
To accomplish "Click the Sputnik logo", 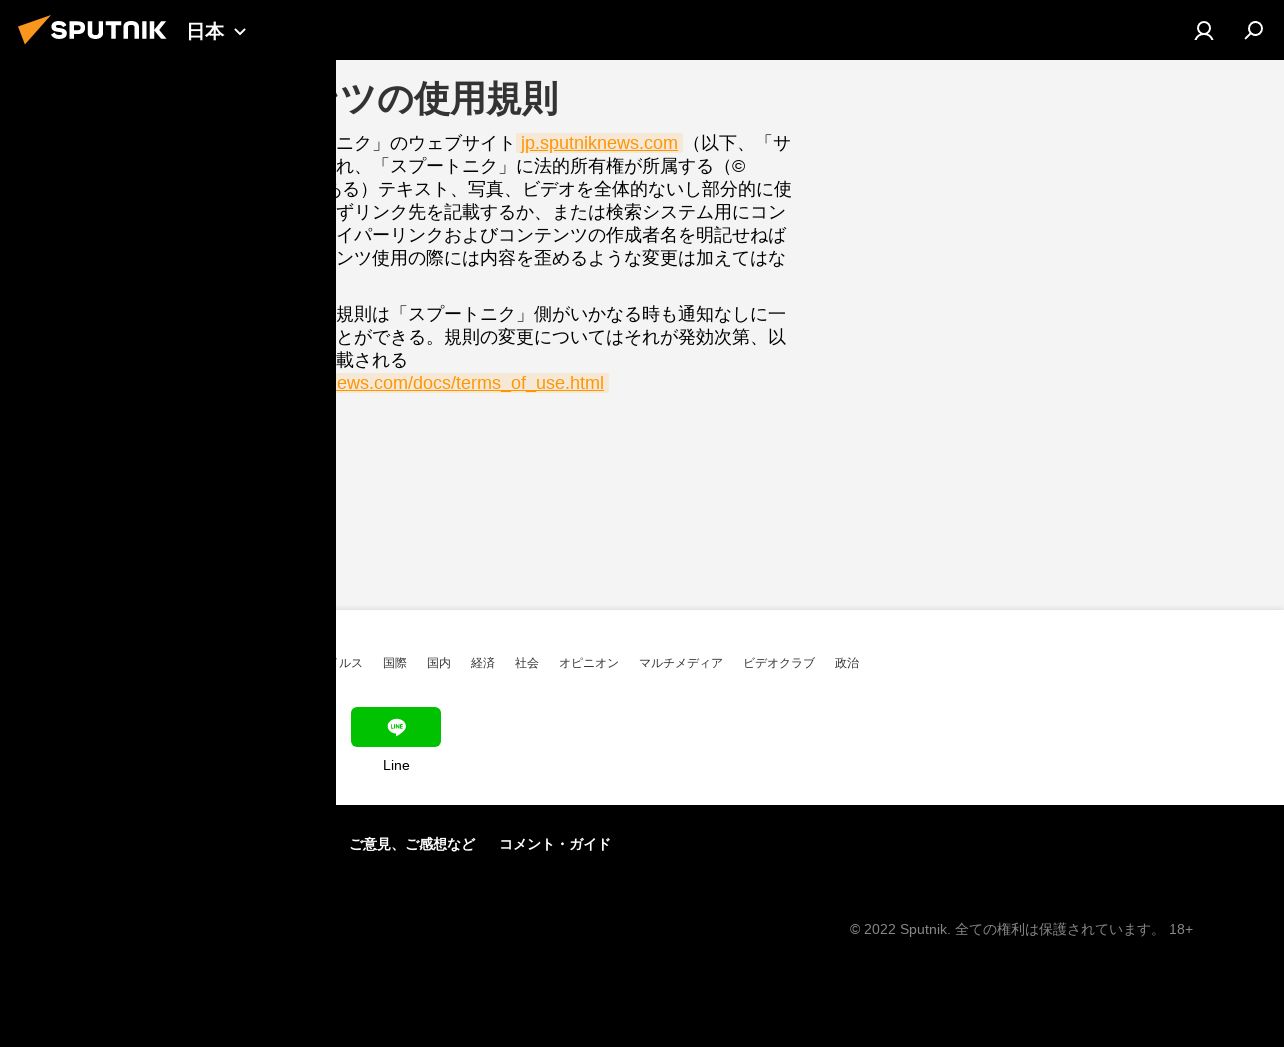I will [x=92, y=30].
